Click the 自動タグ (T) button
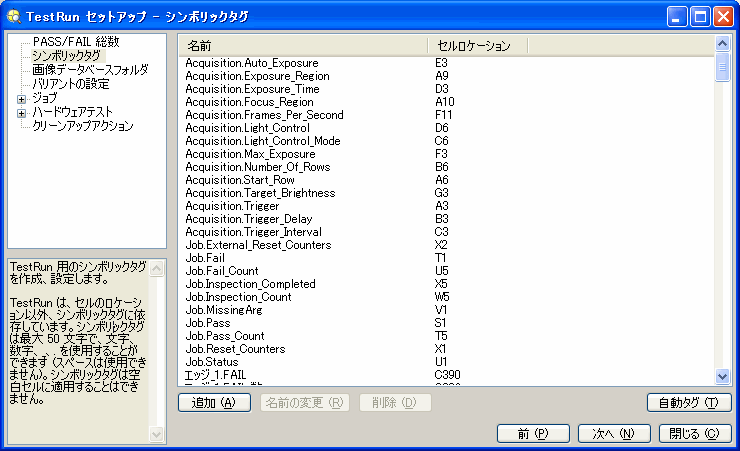 click(689, 403)
